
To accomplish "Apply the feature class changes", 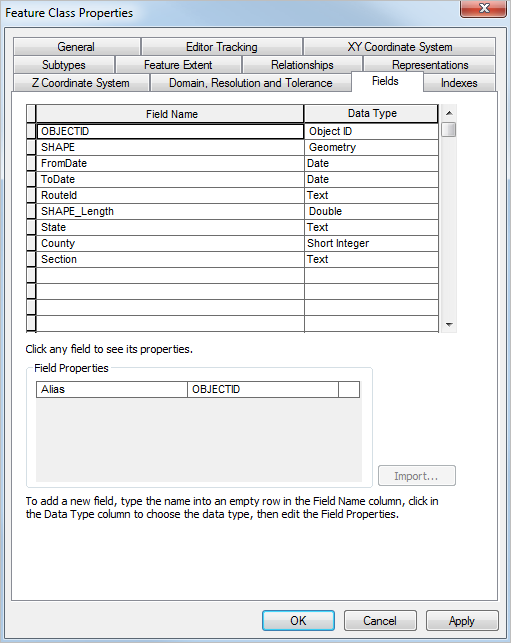I will (462, 620).
